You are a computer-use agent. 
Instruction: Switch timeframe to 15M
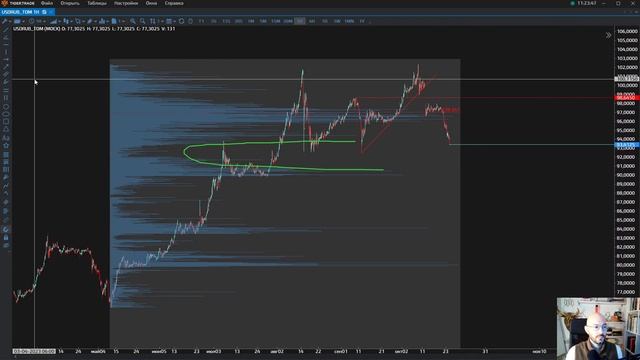click(x=276, y=21)
